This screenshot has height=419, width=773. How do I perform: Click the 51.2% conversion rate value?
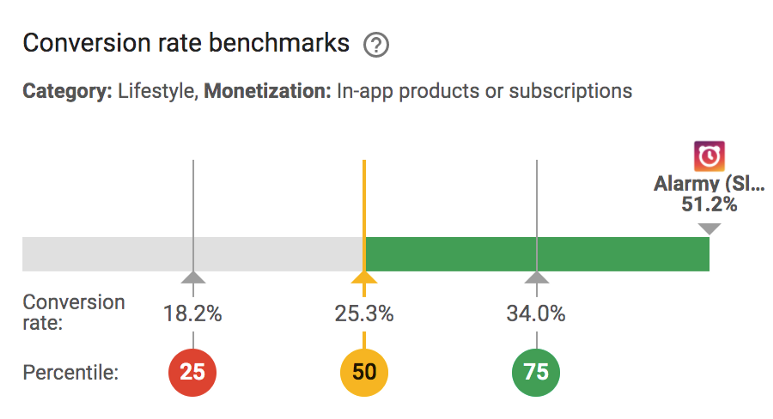(709, 205)
